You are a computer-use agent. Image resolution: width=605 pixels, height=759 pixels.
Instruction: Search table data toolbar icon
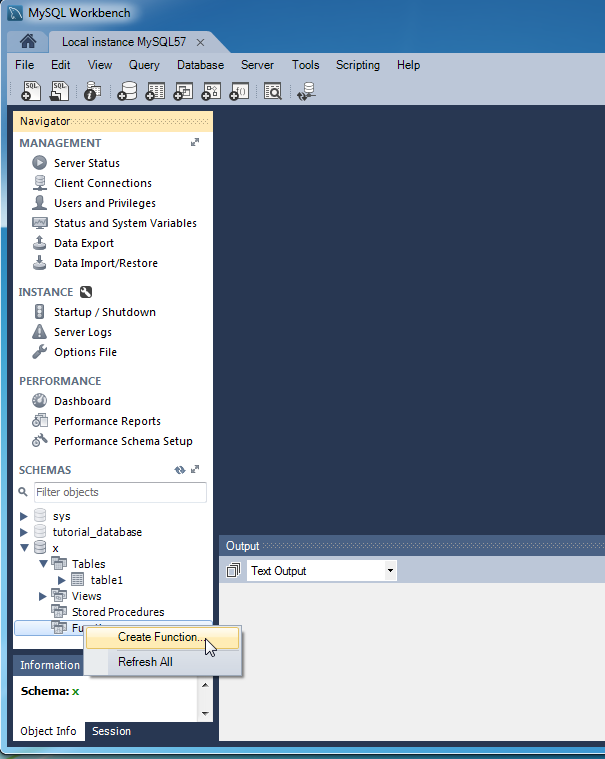[x=273, y=91]
